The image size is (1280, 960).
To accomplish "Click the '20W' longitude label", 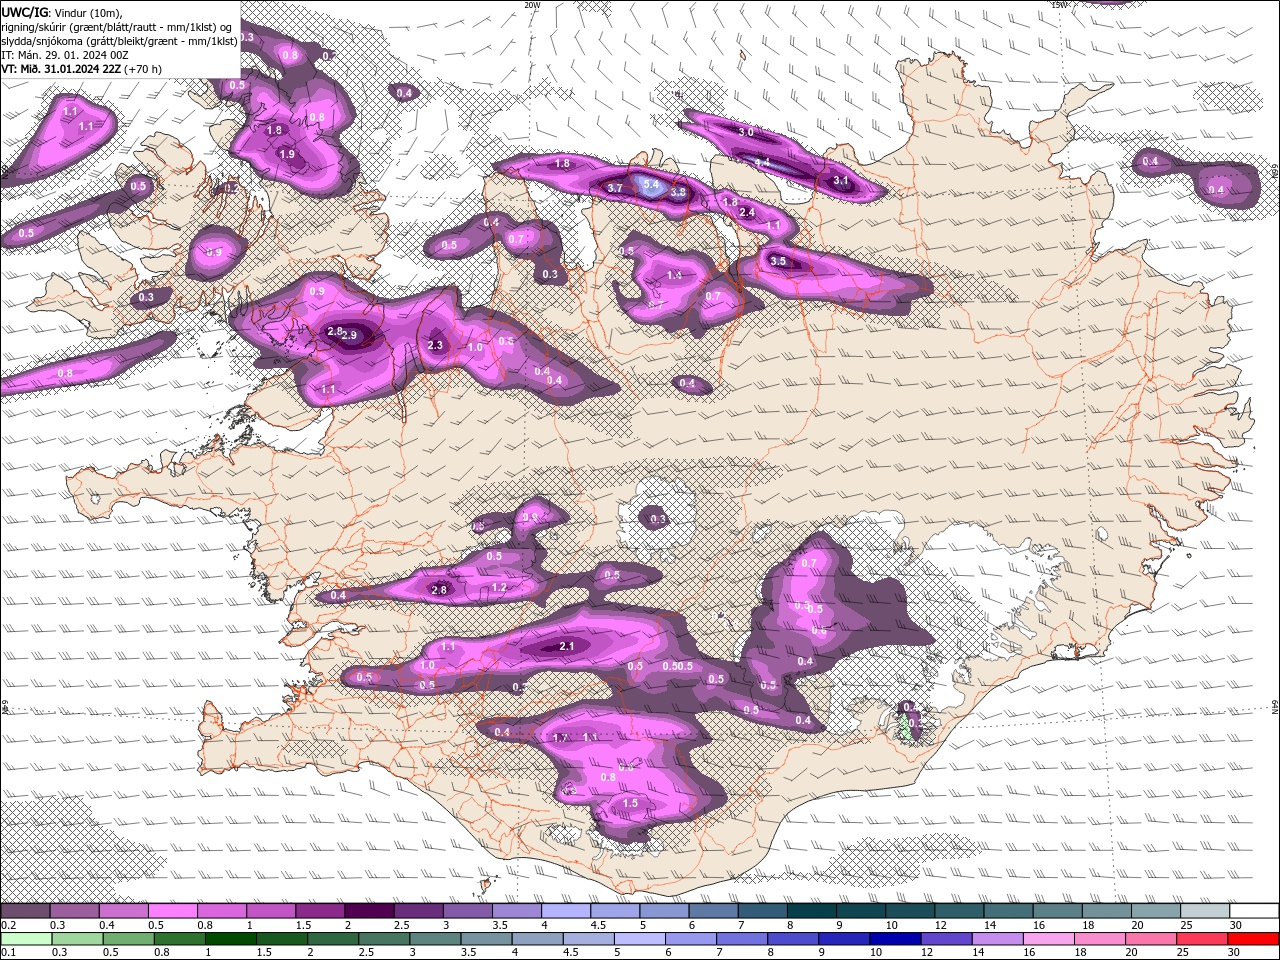I will (532, 5).
